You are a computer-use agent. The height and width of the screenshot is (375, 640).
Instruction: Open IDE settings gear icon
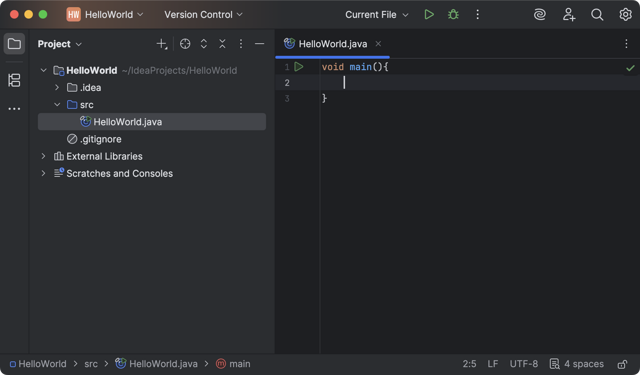pyautogui.click(x=625, y=15)
